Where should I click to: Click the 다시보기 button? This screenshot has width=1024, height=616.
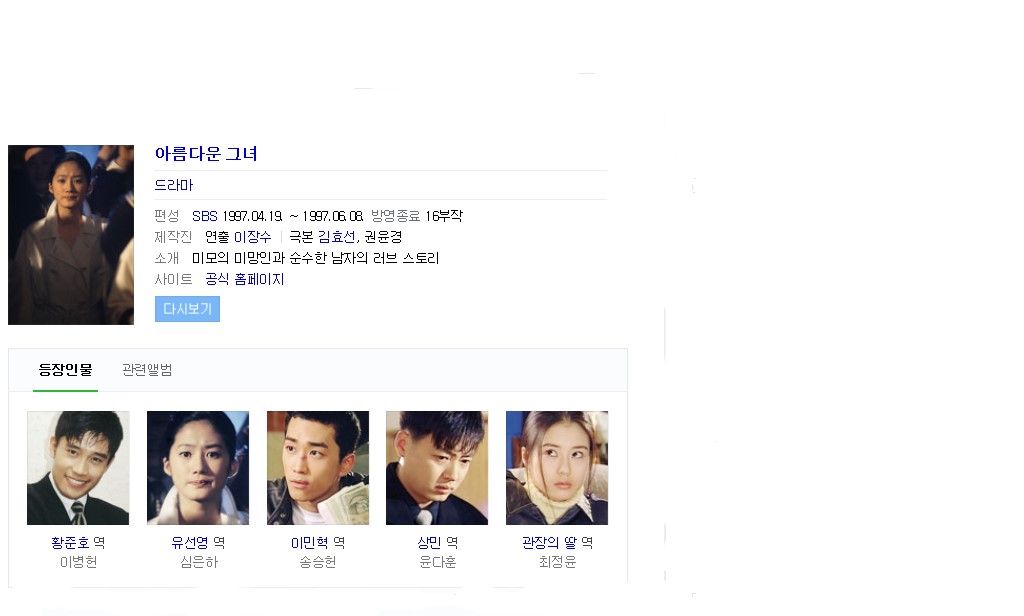[187, 309]
